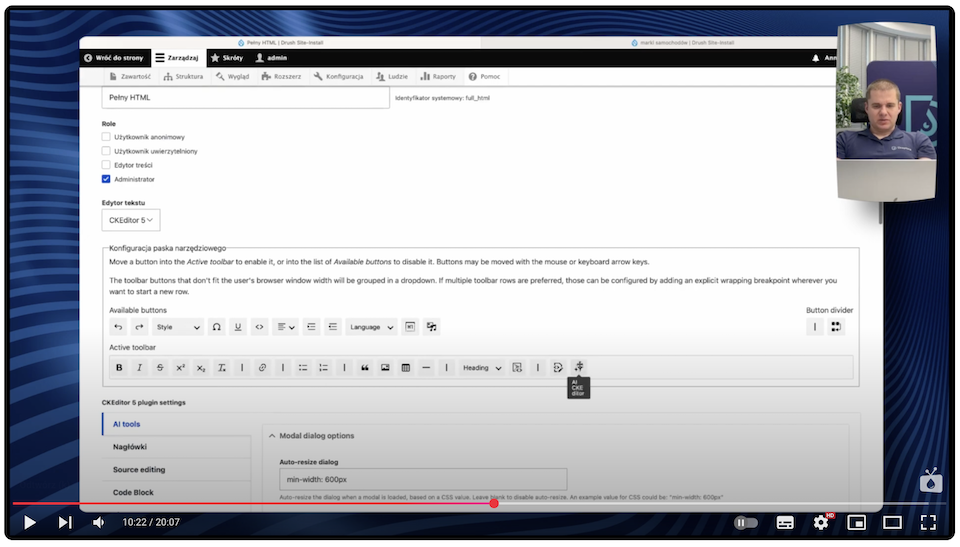The image size is (960, 547).
Task: Click the Numbered list button
Action: pyautogui.click(x=323, y=368)
